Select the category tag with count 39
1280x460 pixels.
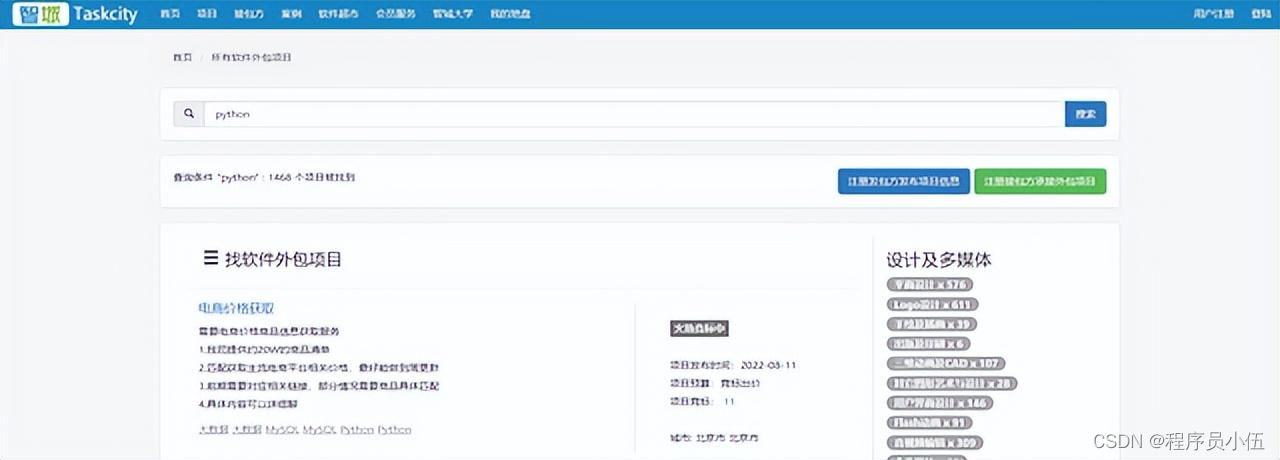coord(931,324)
